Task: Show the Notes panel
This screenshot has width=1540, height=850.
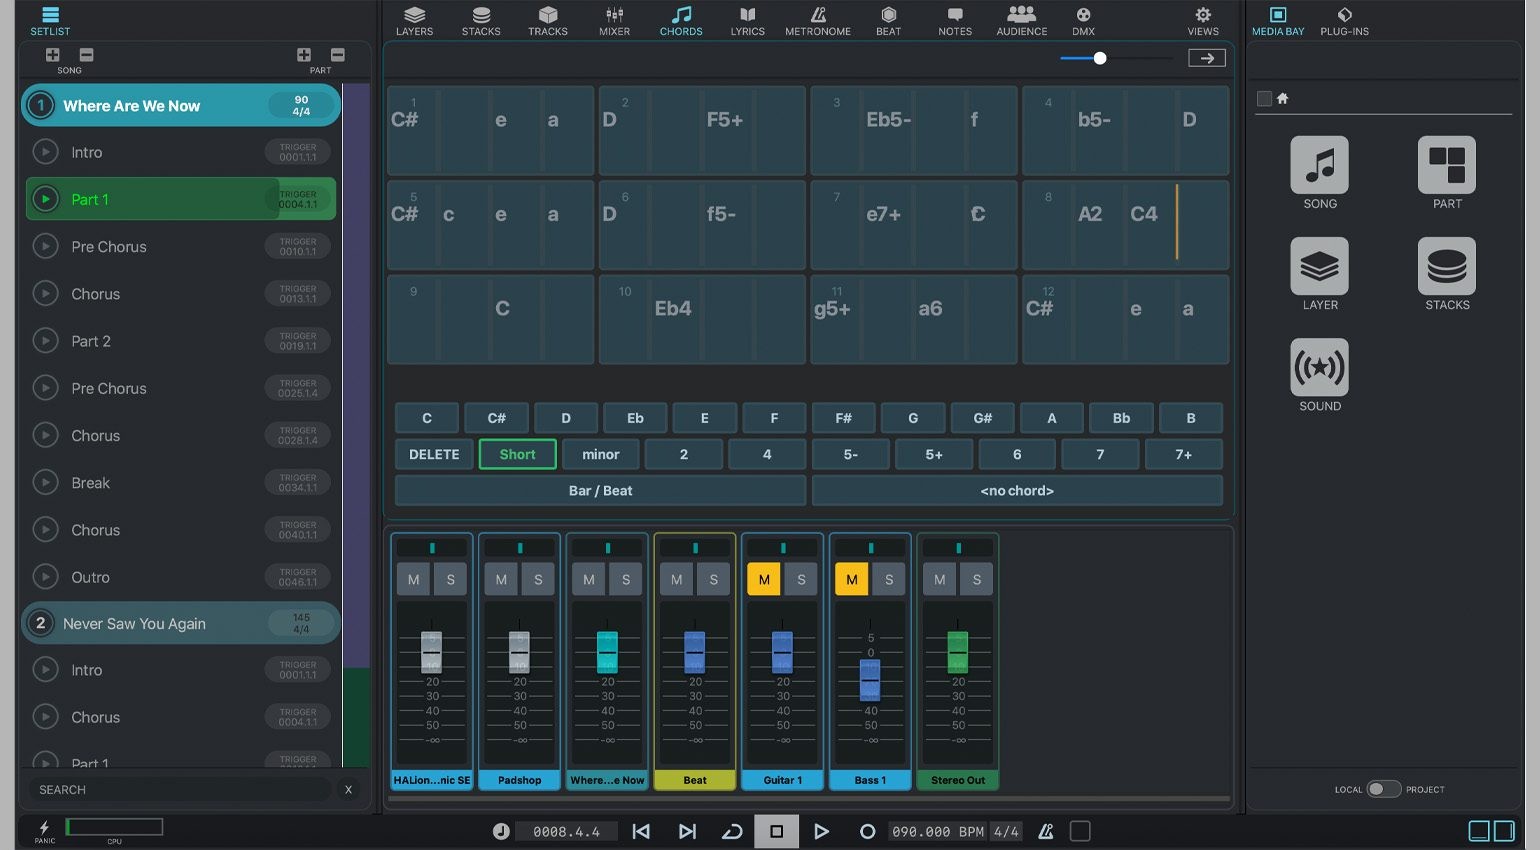Action: 954,20
